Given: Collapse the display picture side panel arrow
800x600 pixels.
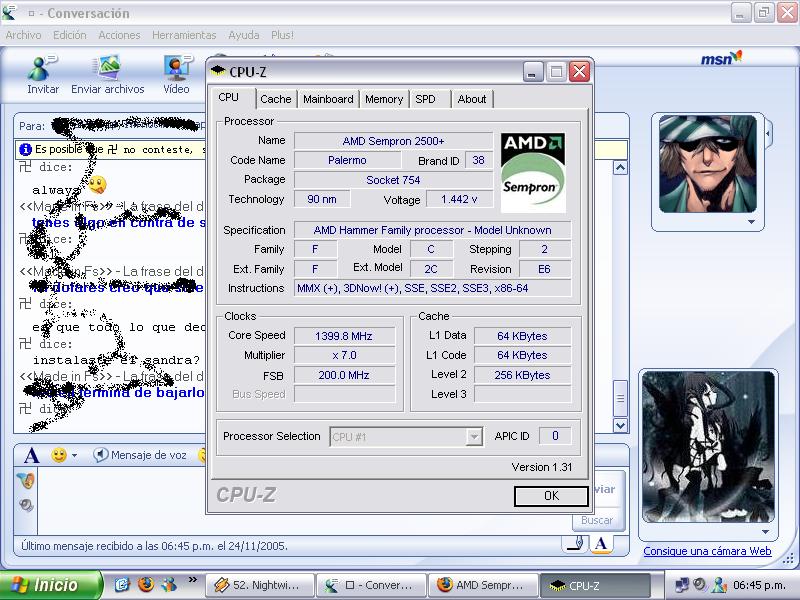Looking at the screenshot, I should coord(768,134).
